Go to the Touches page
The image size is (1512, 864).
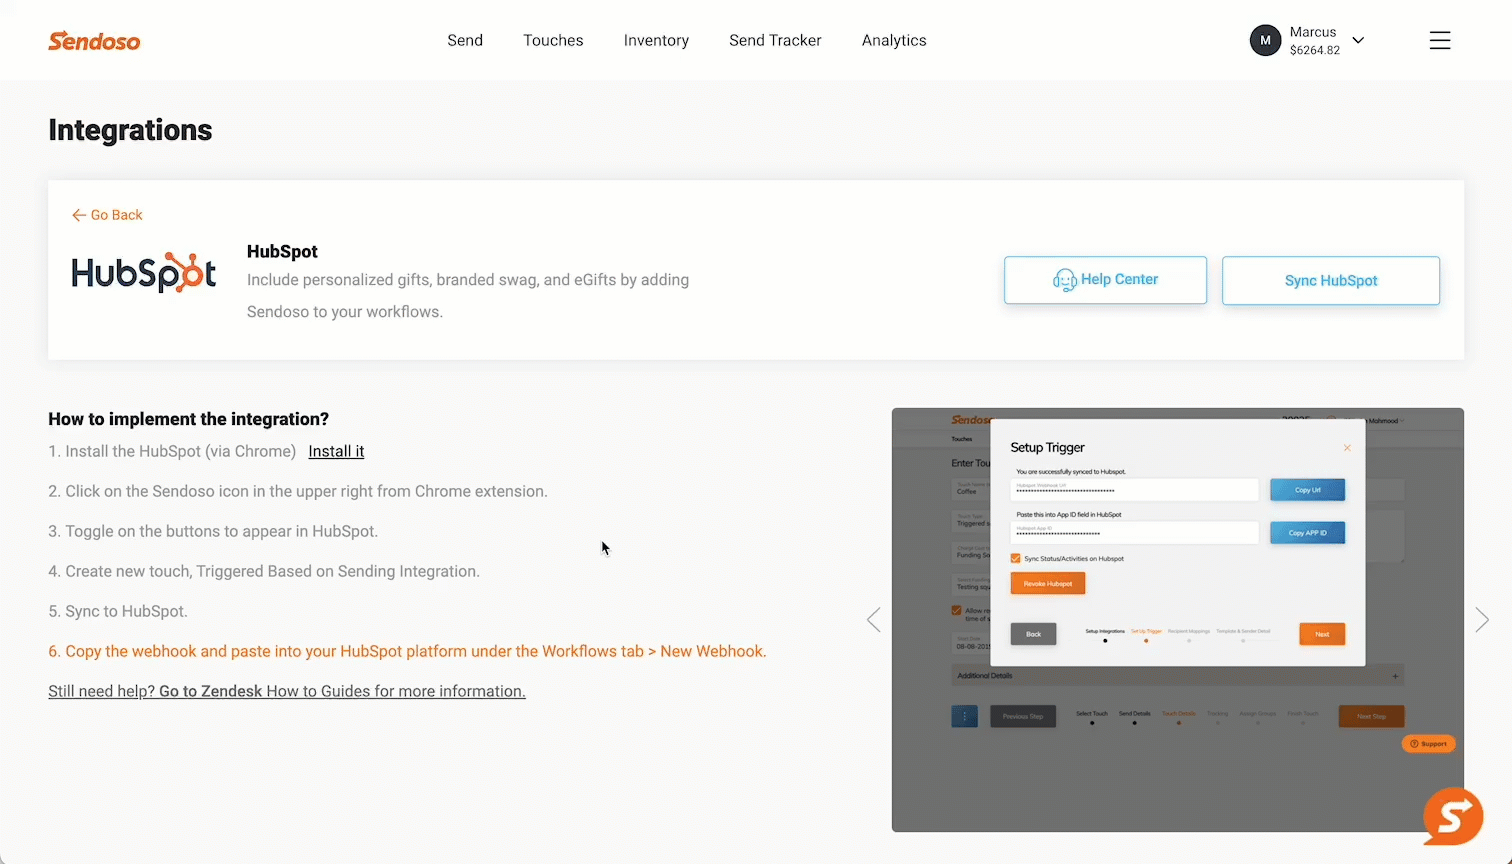(x=553, y=40)
